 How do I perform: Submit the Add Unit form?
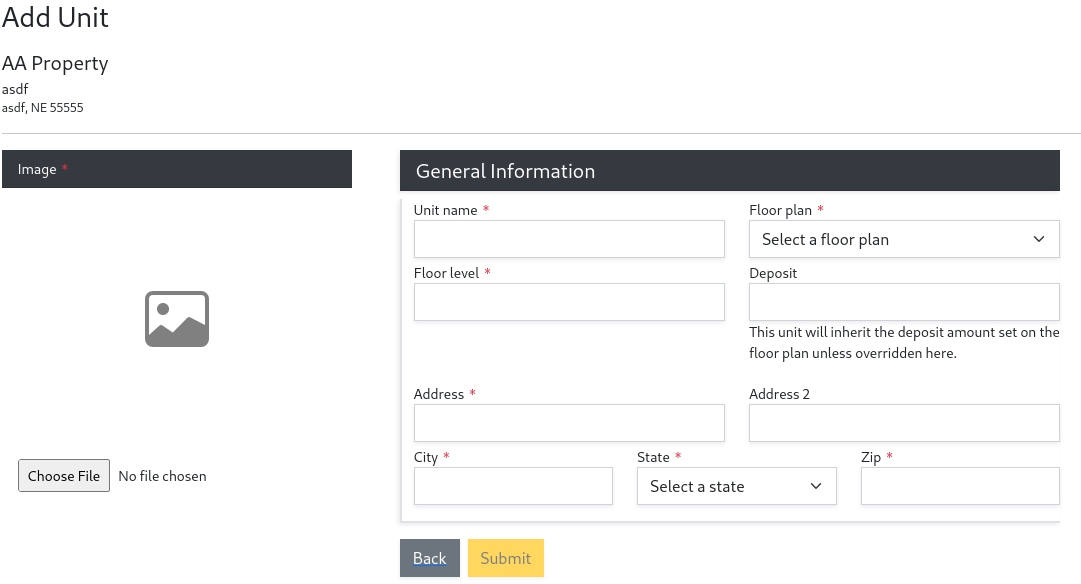click(x=505, y=558)
